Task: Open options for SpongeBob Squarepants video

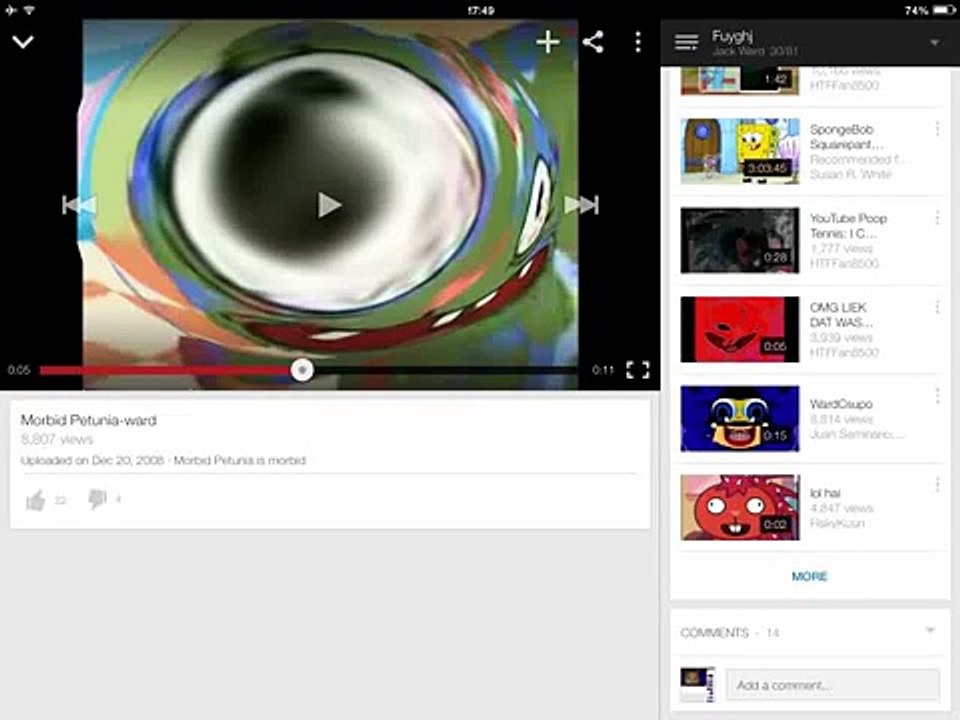Action: (937, 129)
